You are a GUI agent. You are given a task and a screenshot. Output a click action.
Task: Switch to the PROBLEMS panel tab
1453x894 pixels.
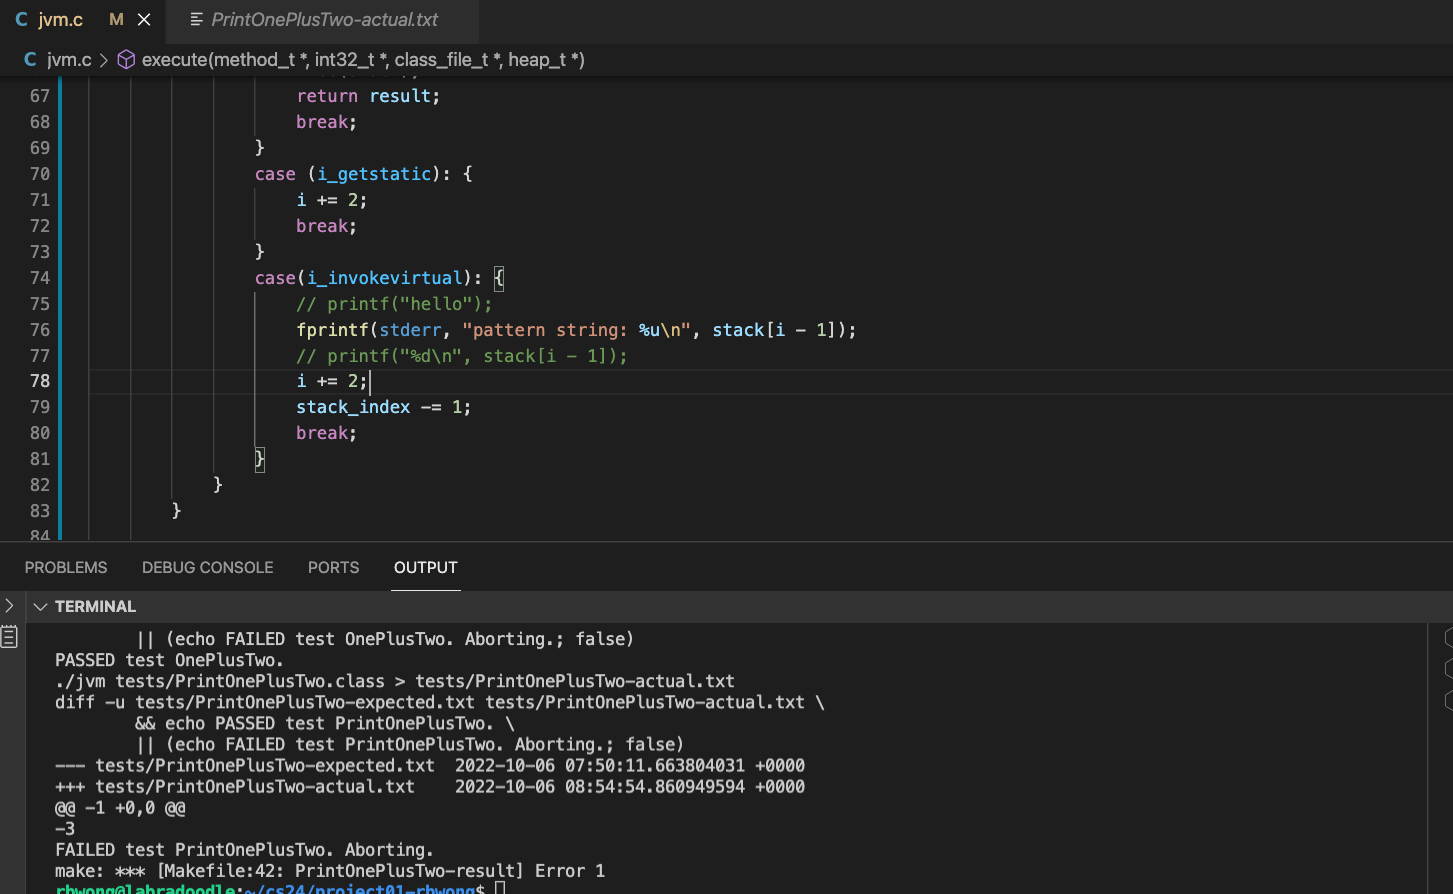pos(66,567)
